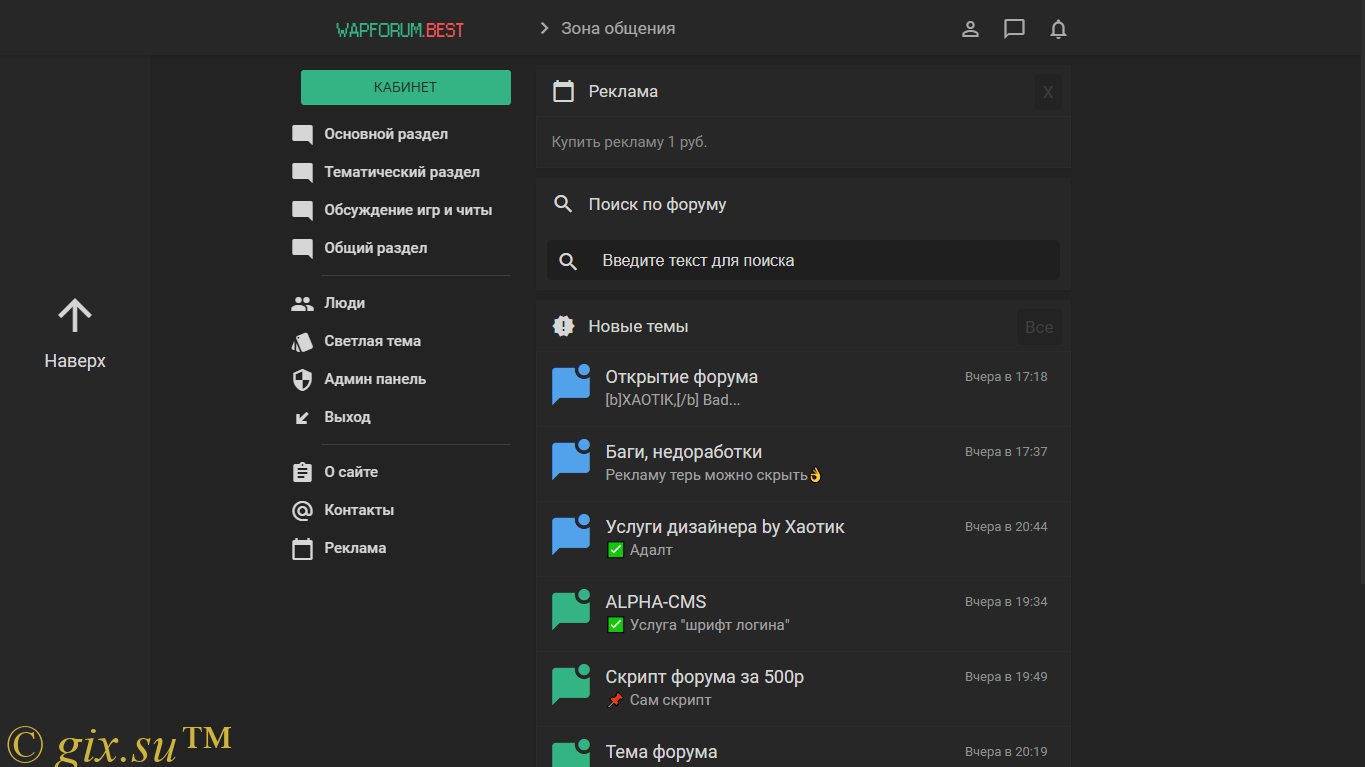Click timestamp Вчера в 19:34

pos(1006,602)
